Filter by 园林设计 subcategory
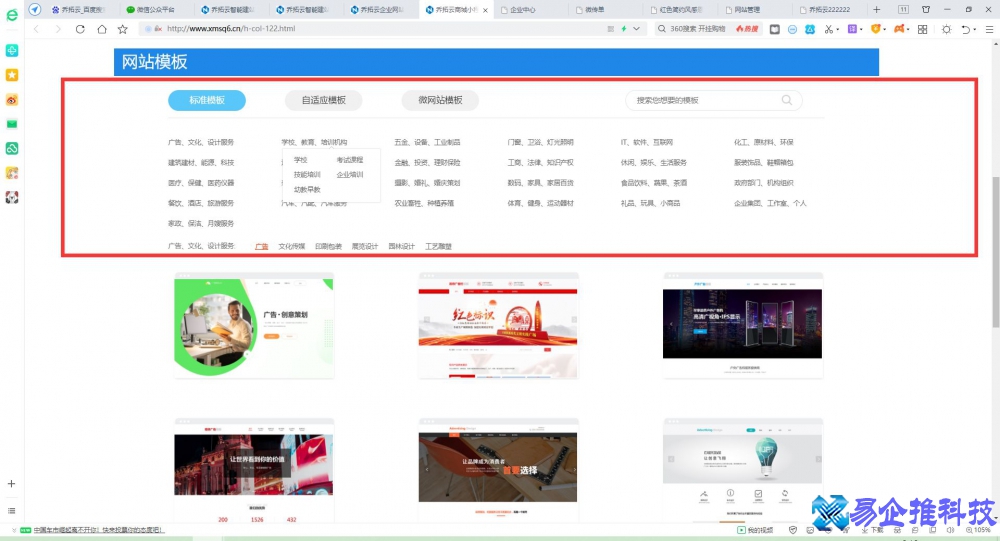Viewport: 1000px width, 541px height. (402, 246)
